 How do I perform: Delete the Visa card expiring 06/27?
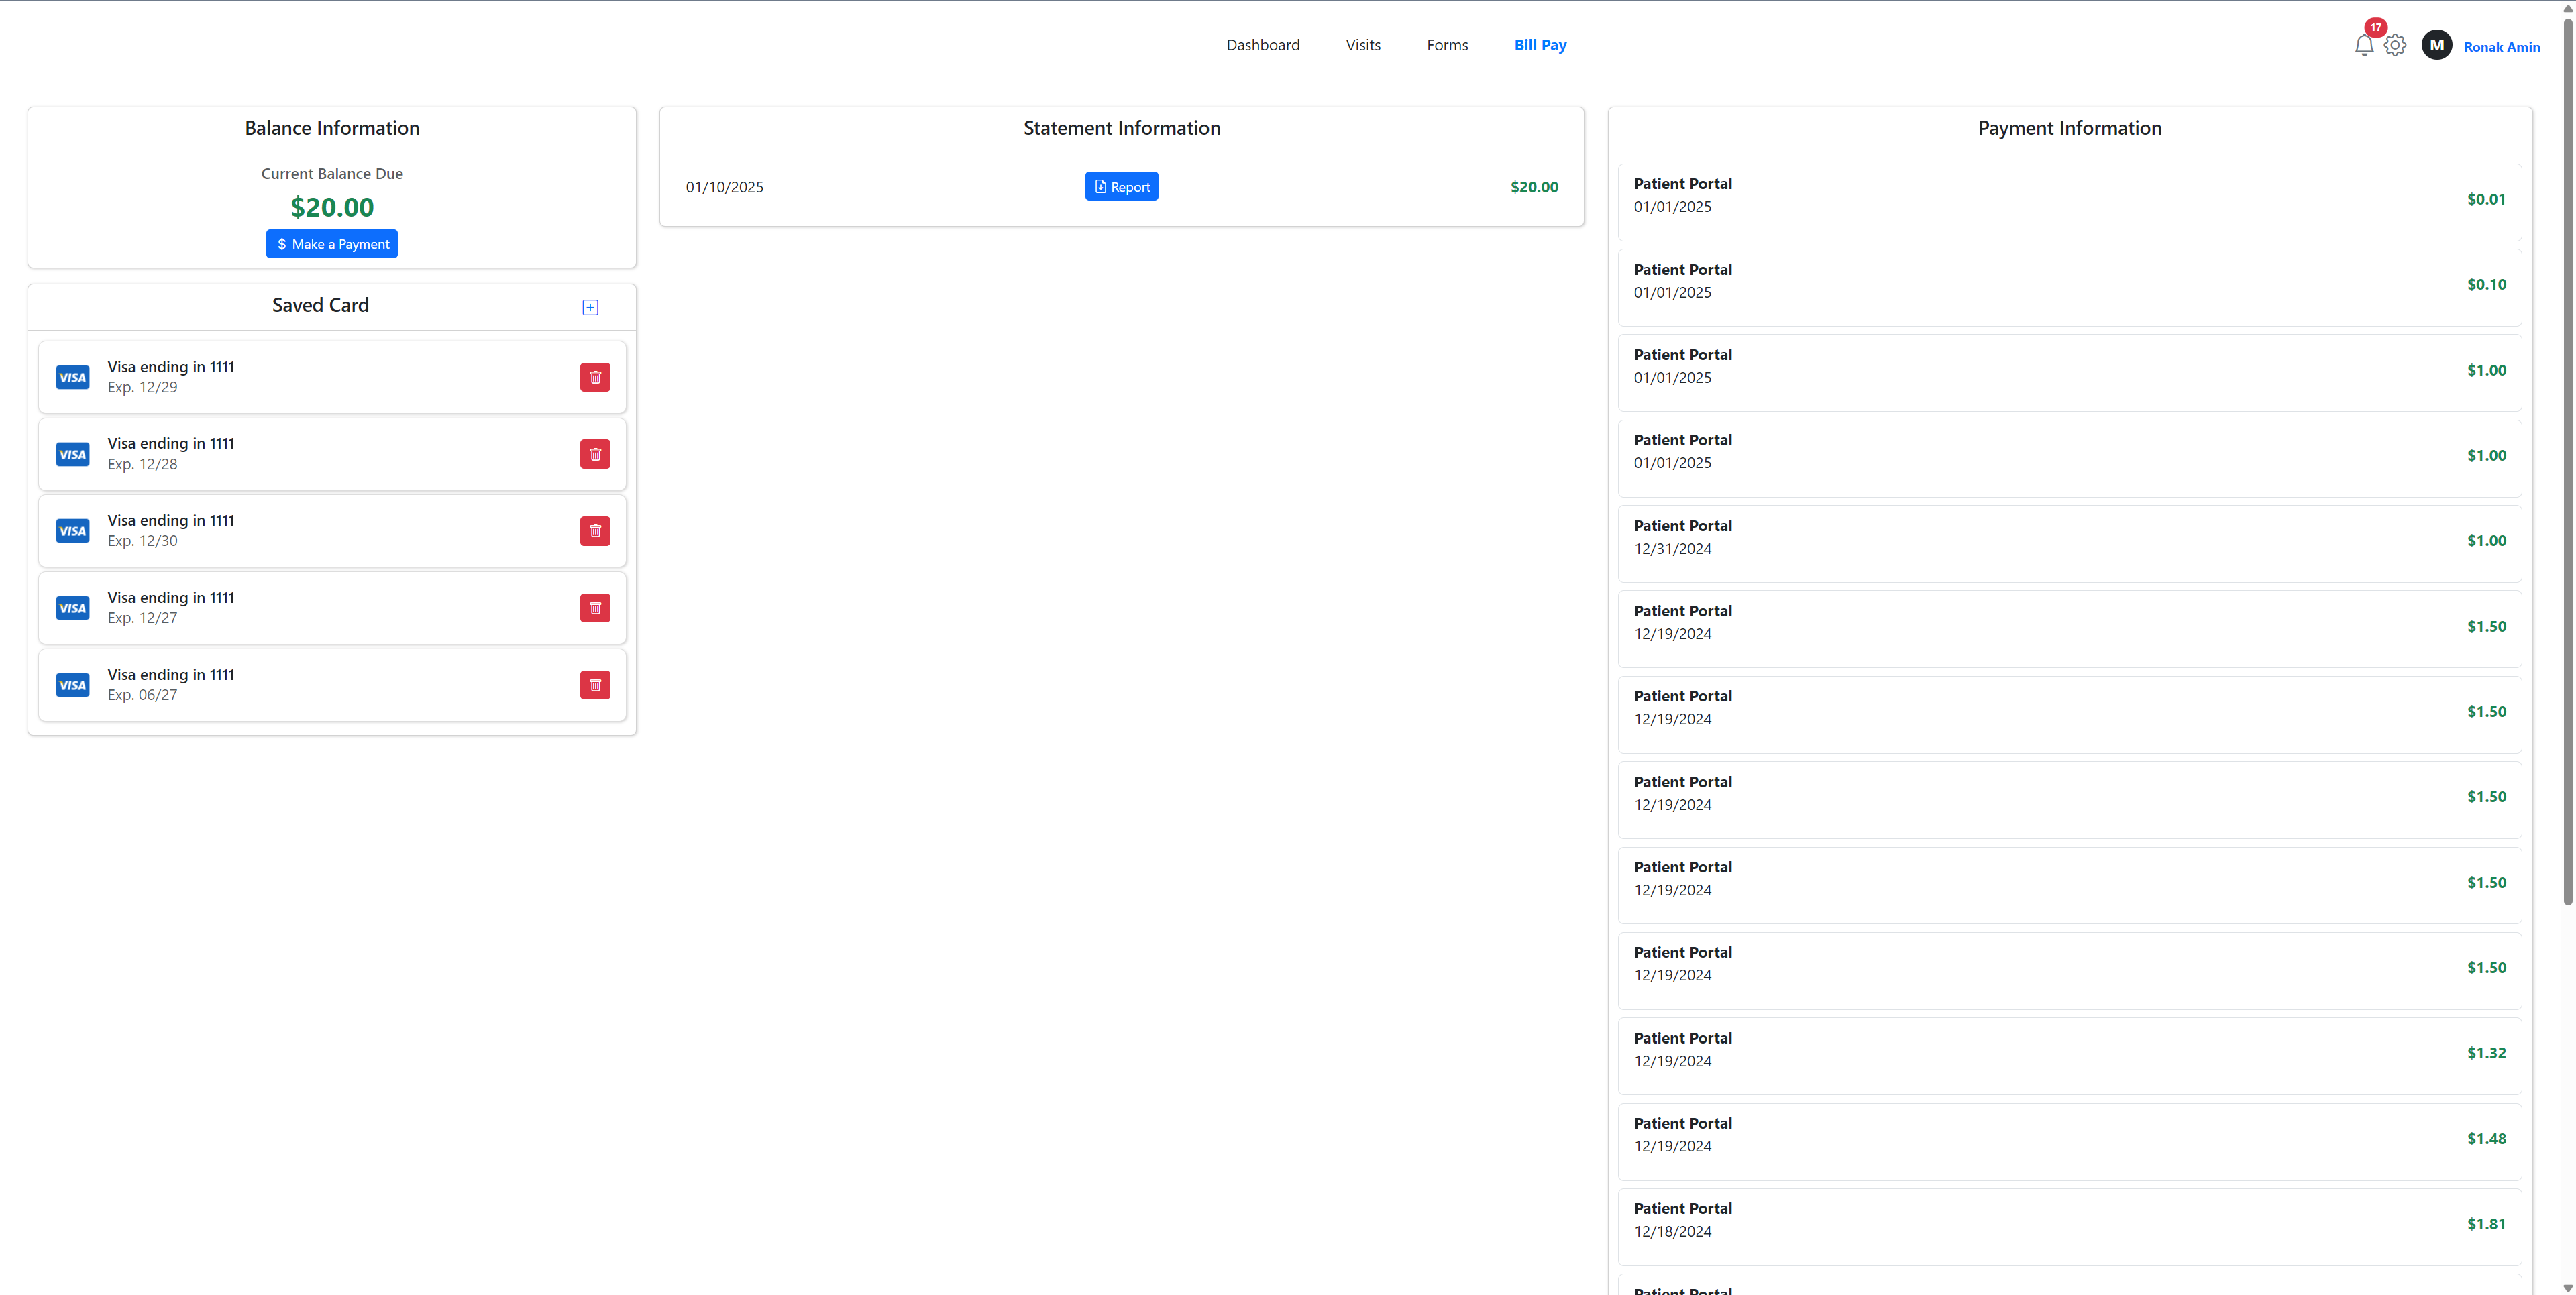(595, 685)
